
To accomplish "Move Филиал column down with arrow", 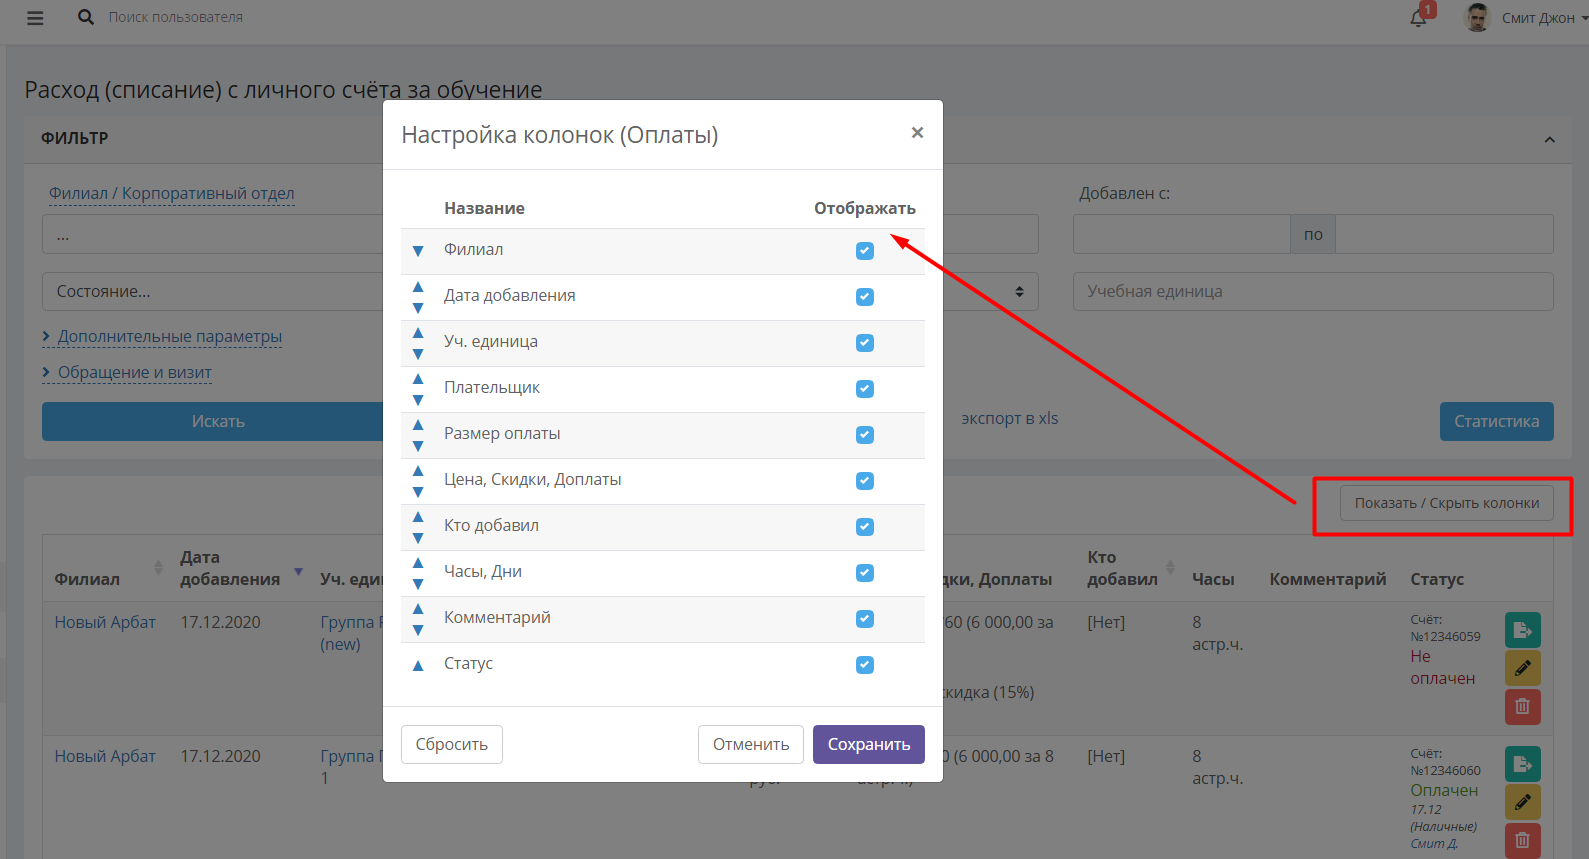I will [x=418, y=251].
